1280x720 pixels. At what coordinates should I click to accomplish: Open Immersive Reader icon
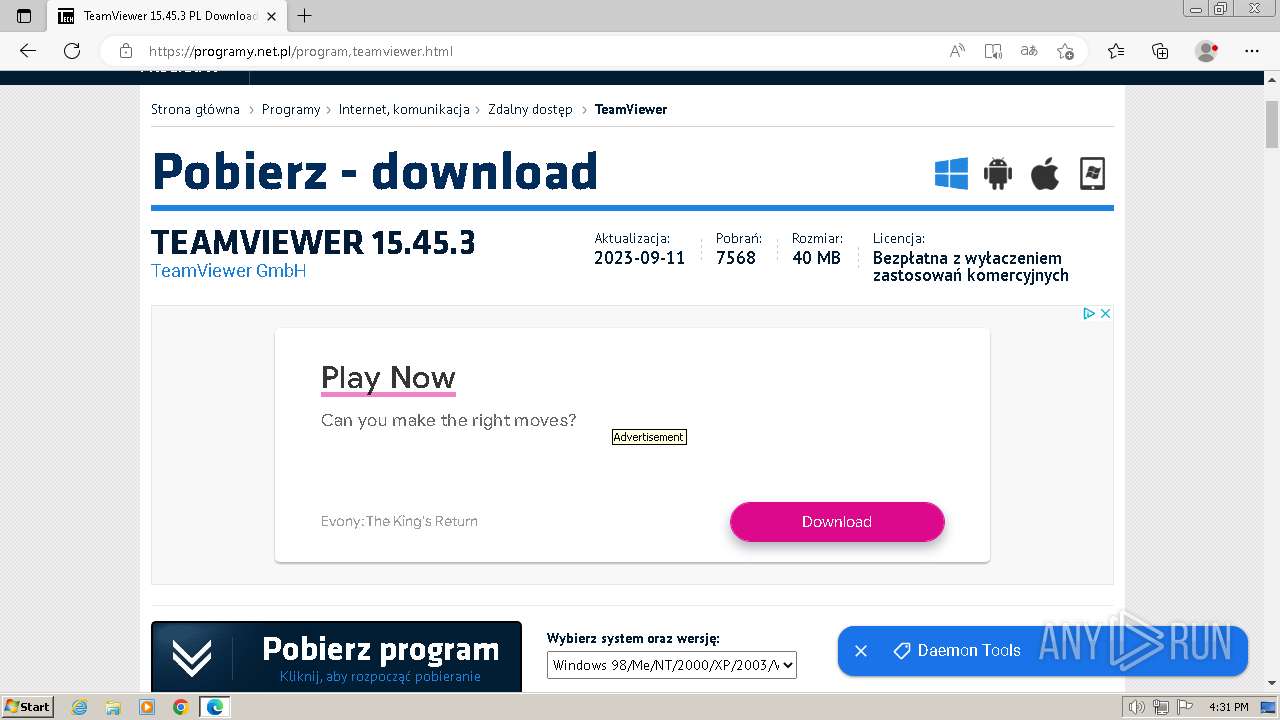click(993, 51)
